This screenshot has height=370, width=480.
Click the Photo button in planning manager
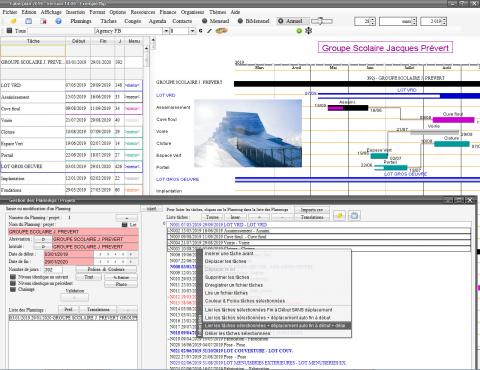[x=121, y=284]
